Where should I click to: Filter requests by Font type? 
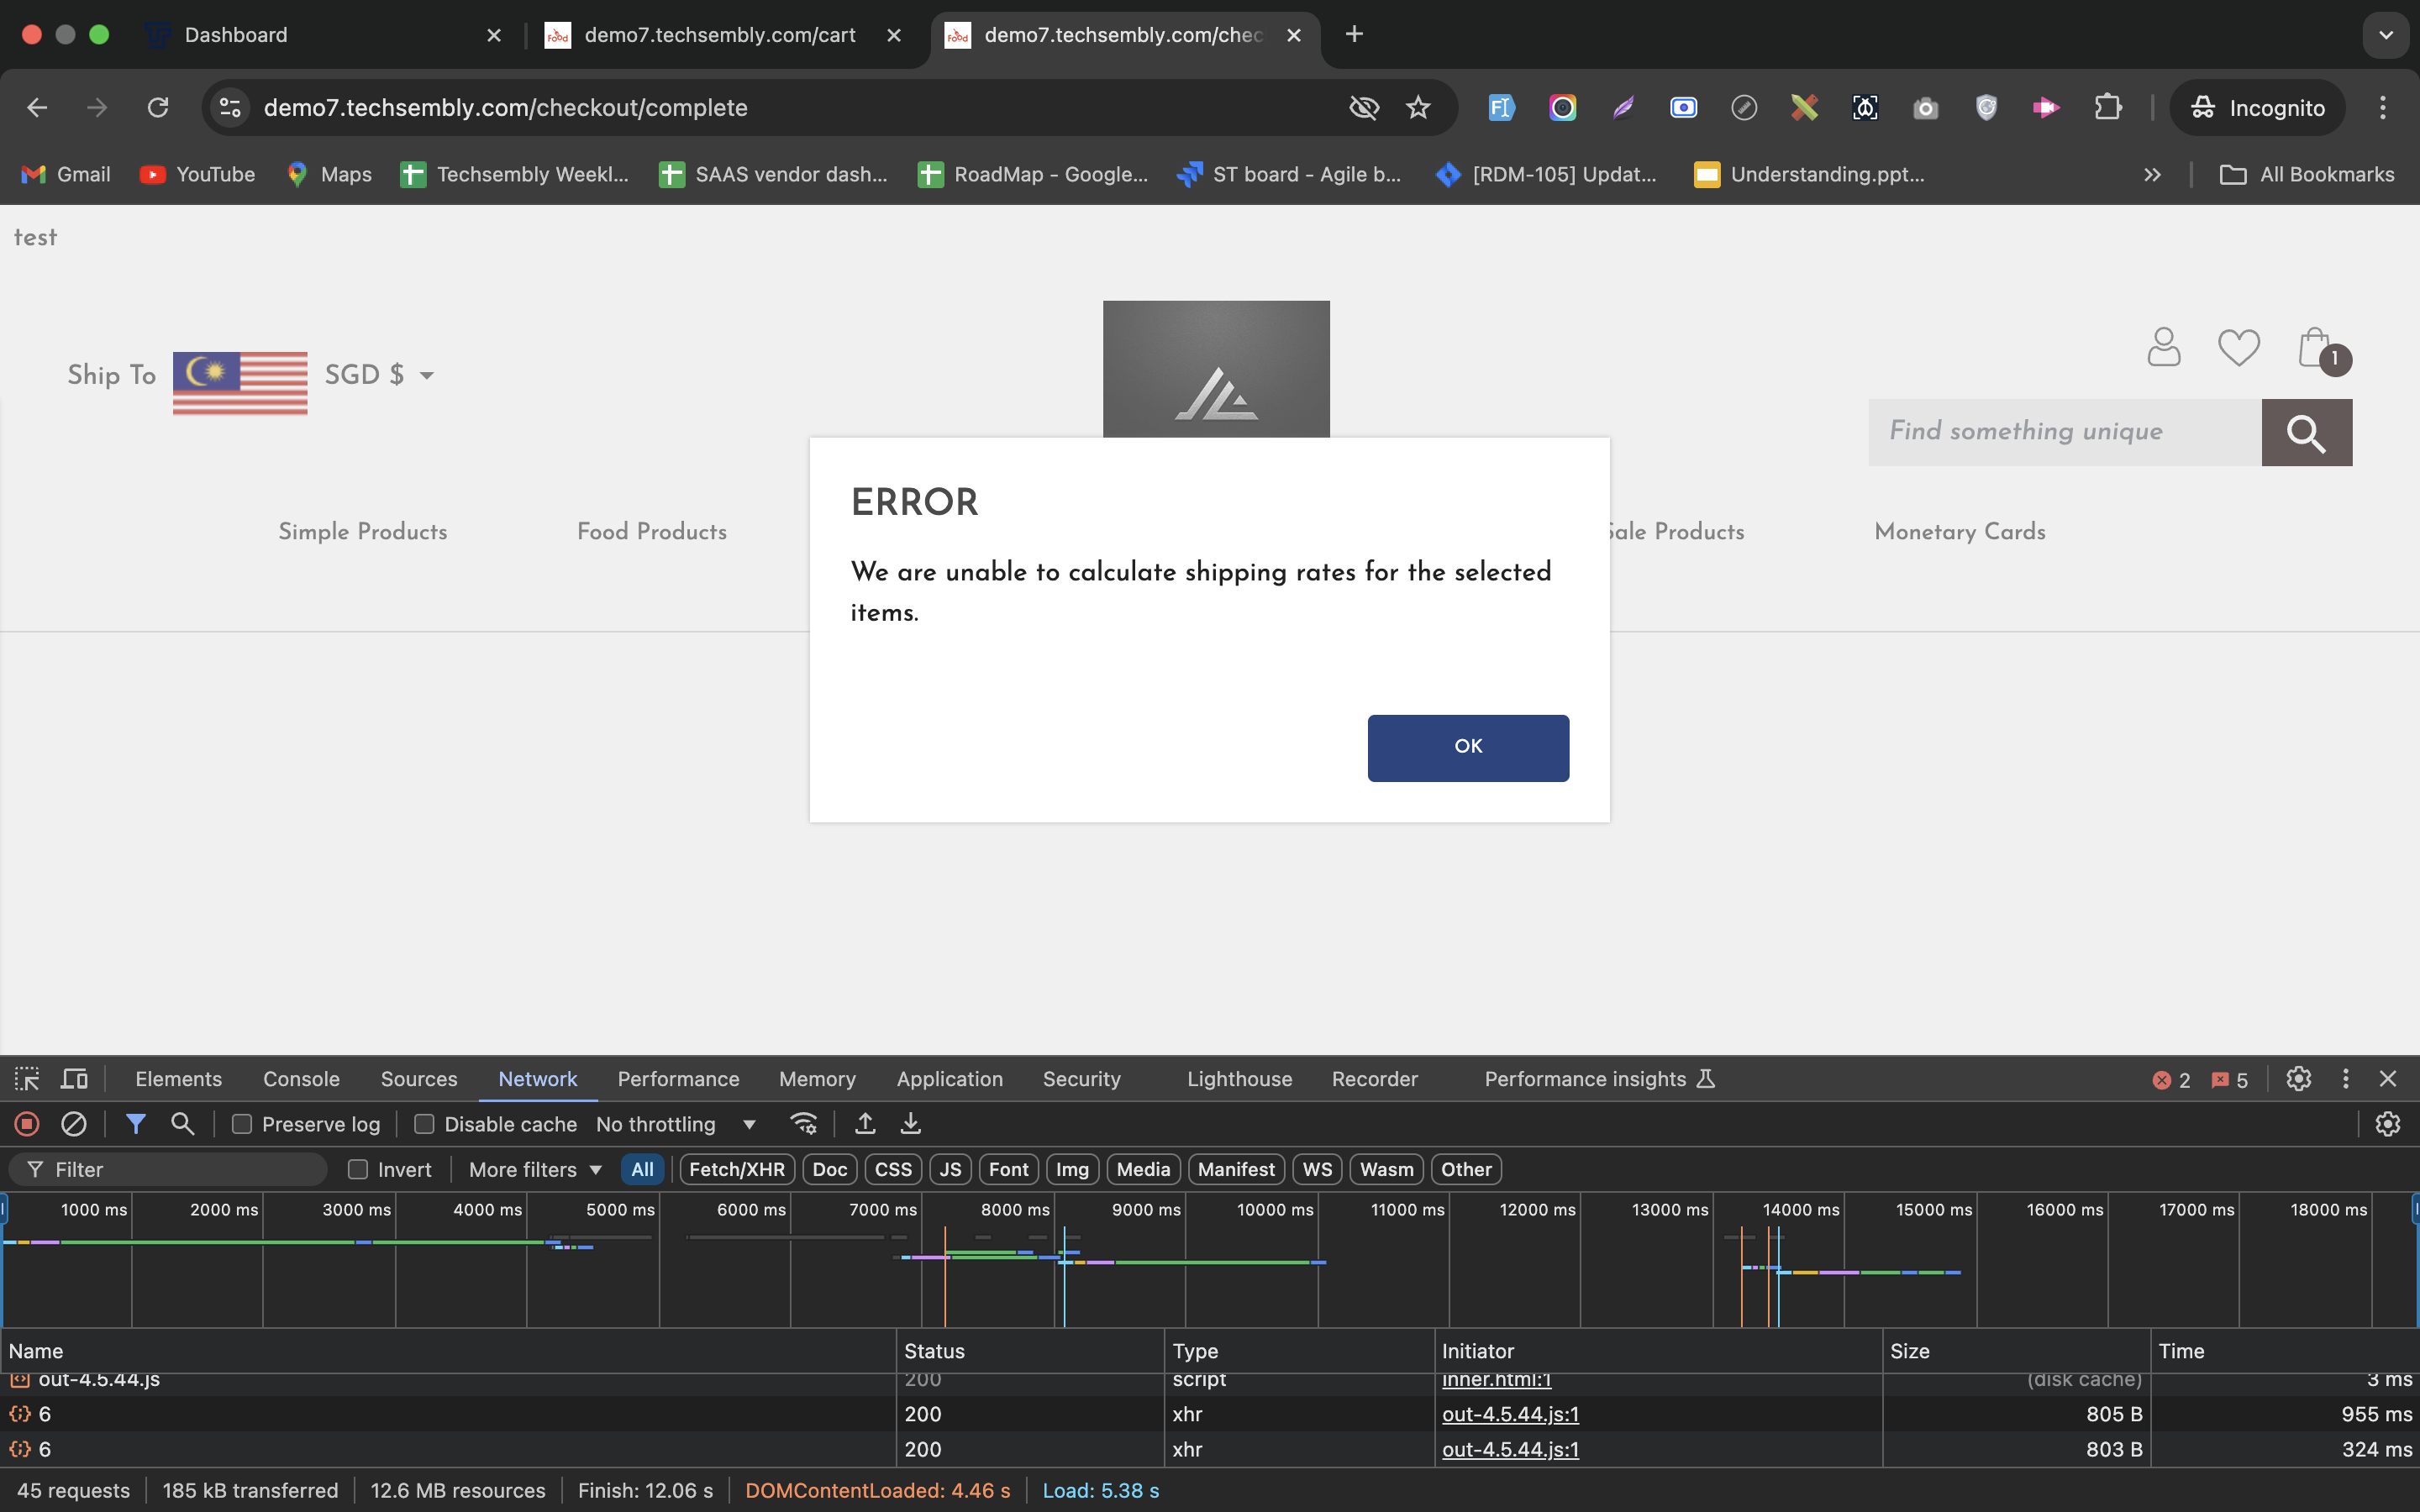click(1008, 1169)
